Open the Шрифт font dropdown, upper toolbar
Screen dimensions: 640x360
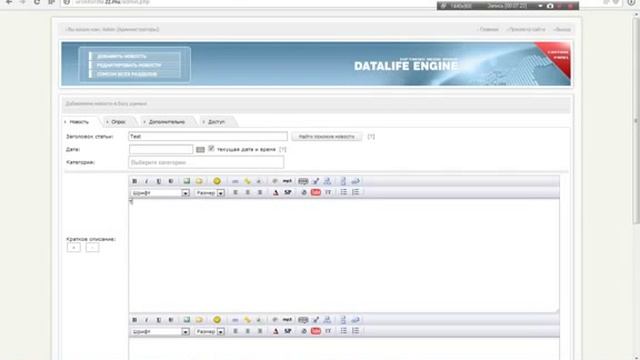pyautogui.click(x=160, y=193)
